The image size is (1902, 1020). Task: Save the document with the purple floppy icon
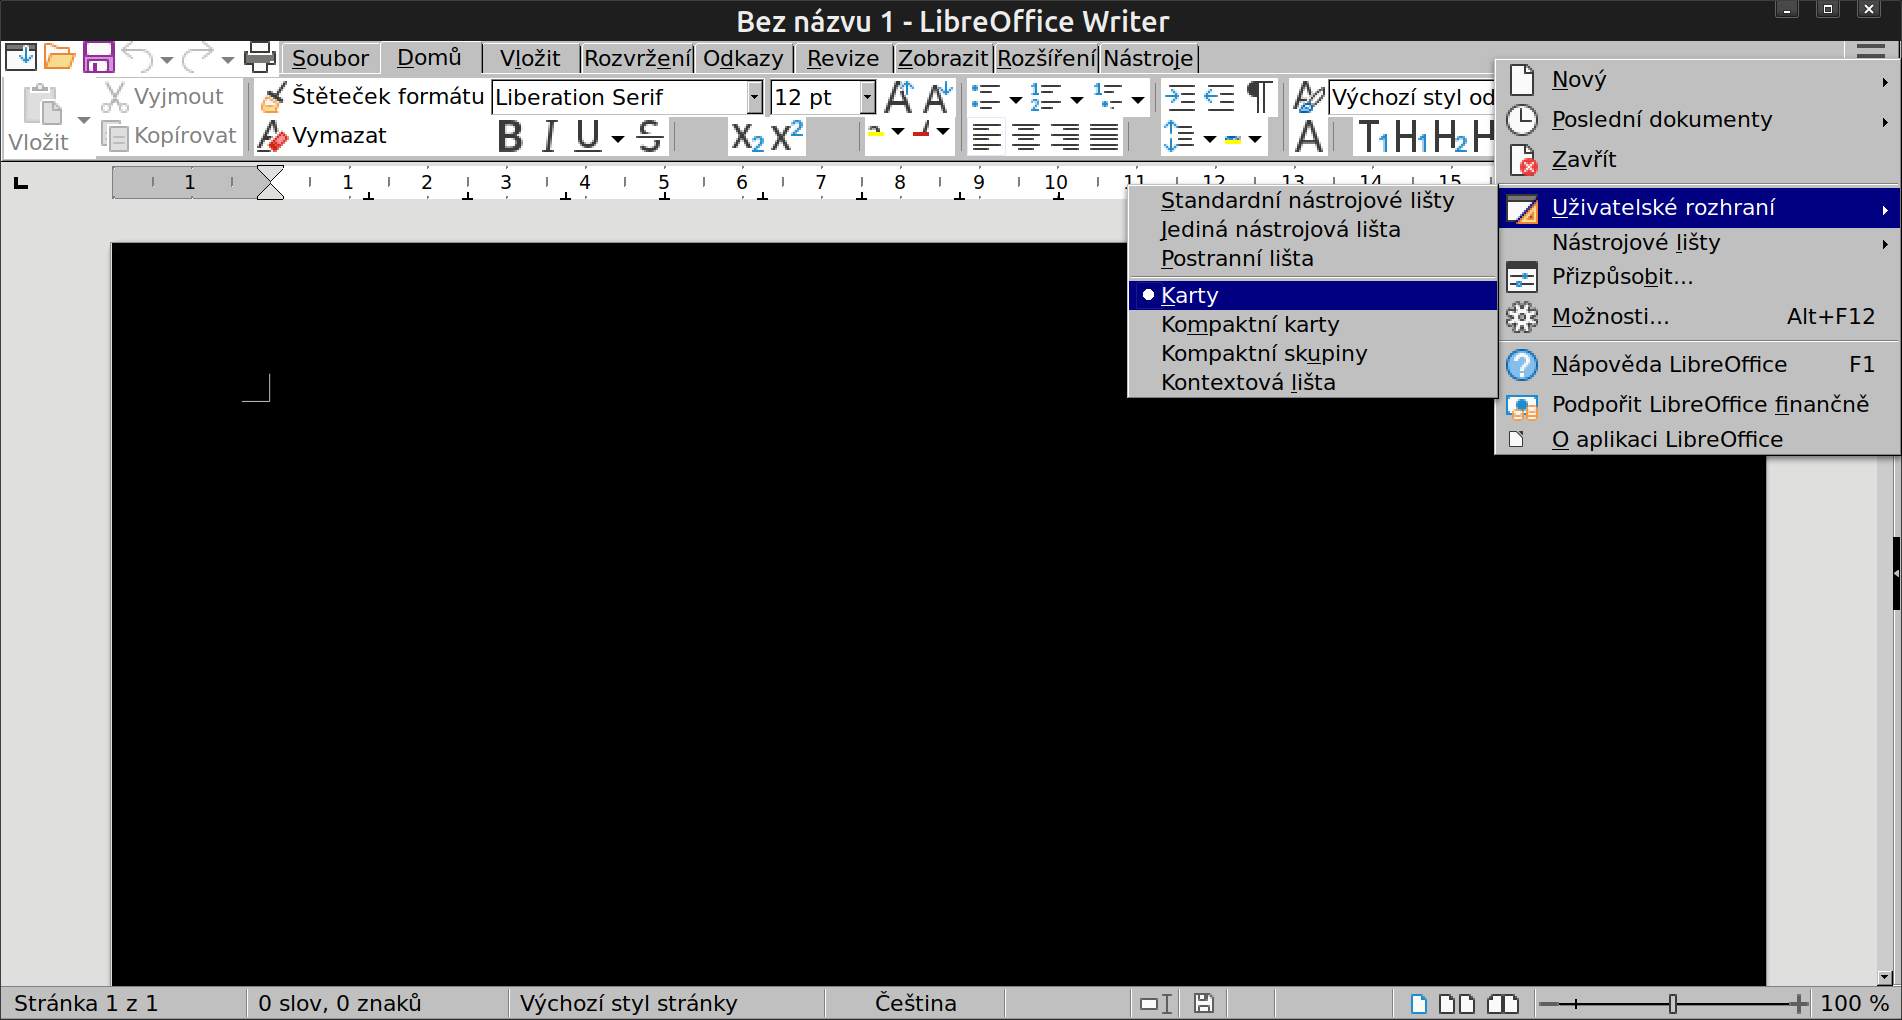click(x=98, y=57)
